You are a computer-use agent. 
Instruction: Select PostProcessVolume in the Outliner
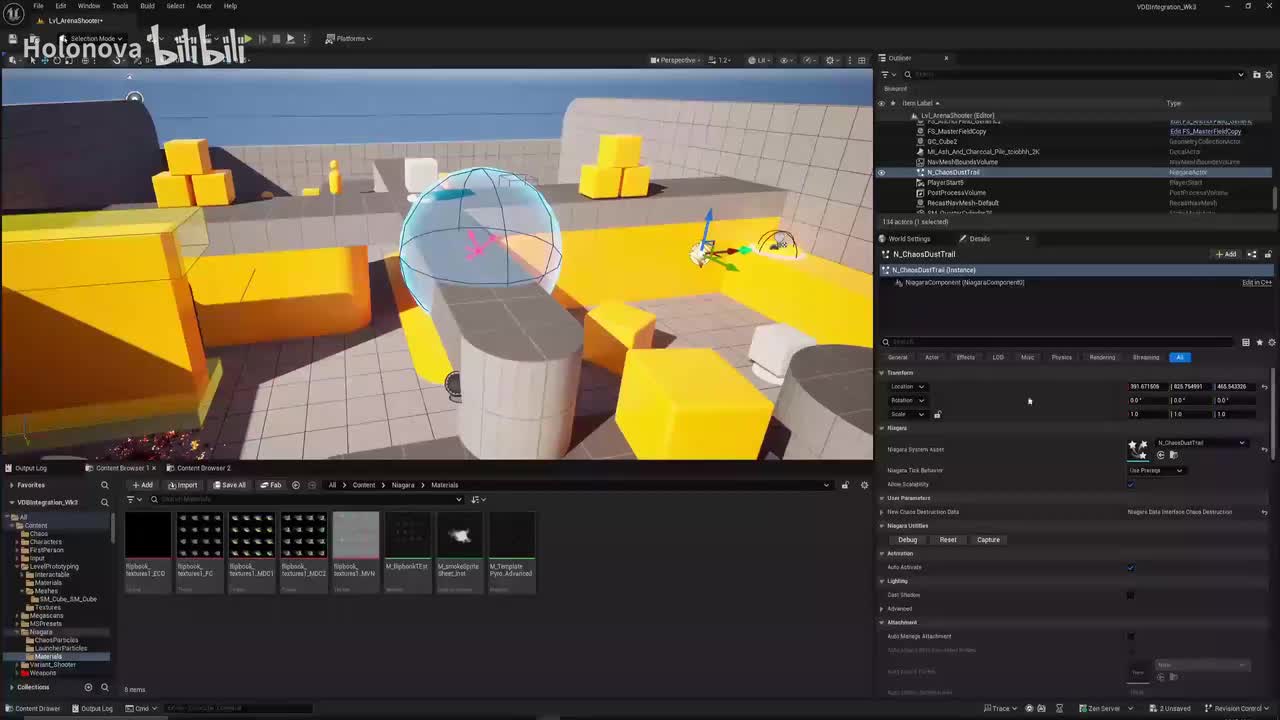(x=956, y=193)
